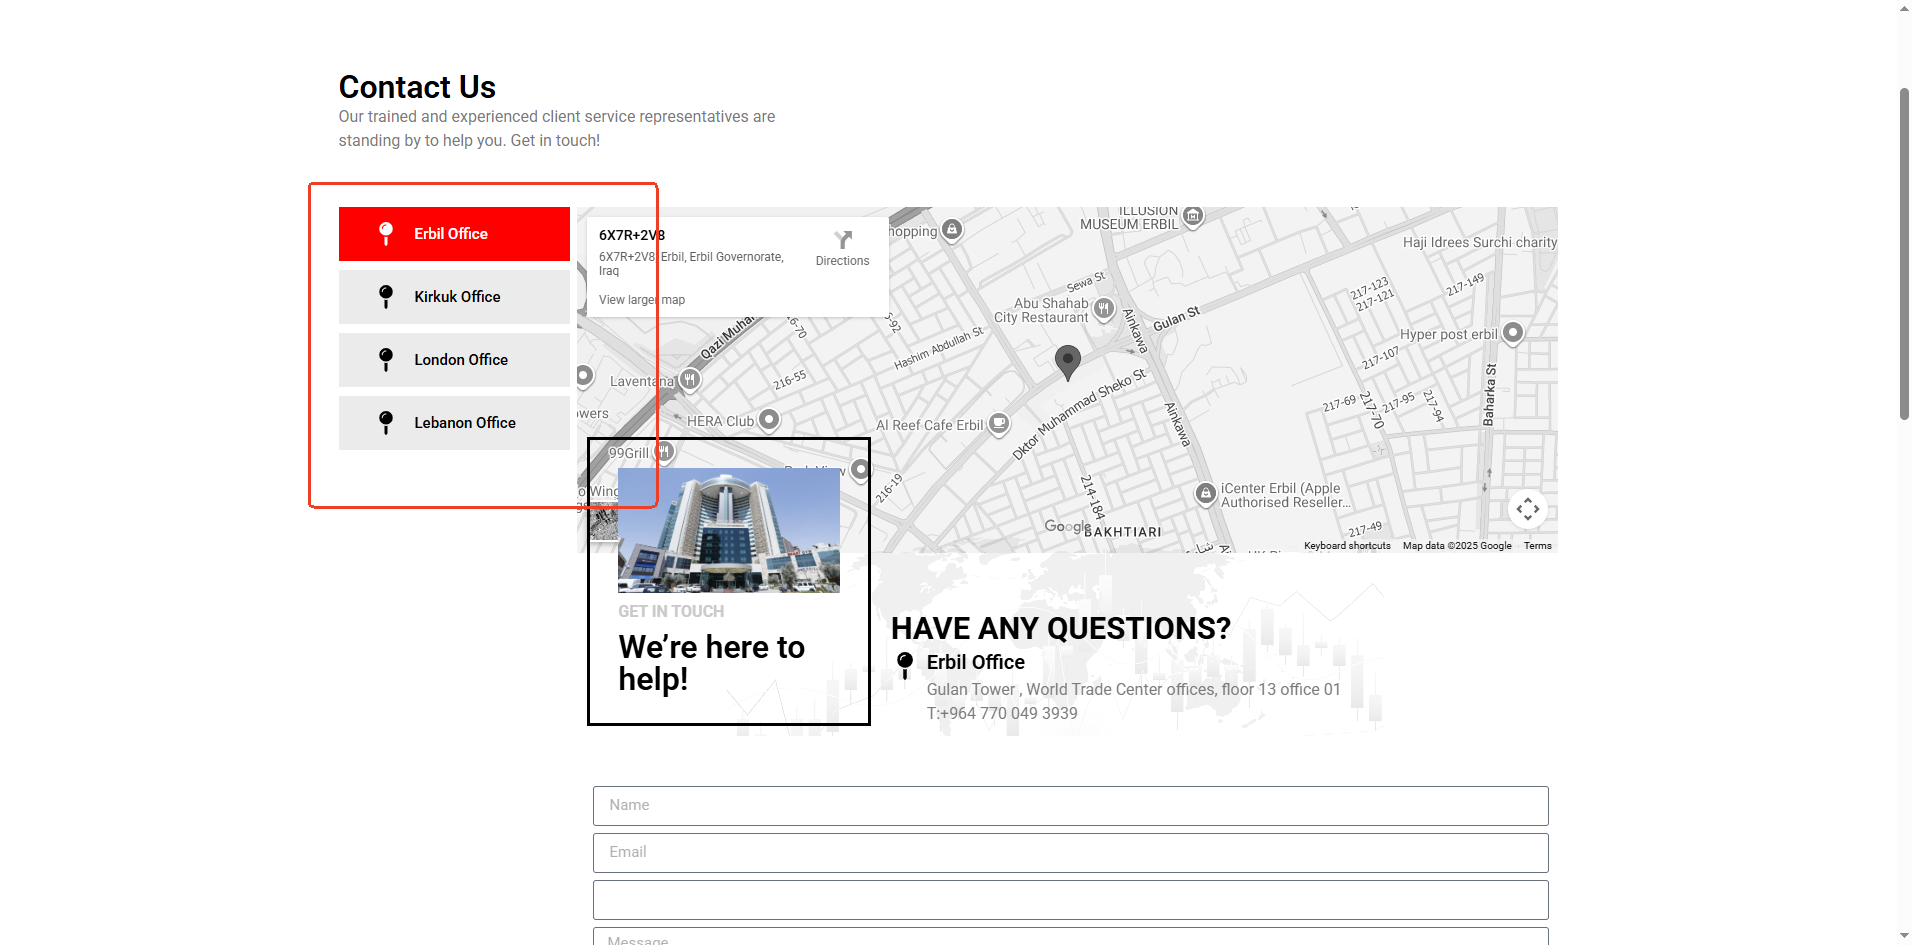Viewport: 1912px width, 945px height.
Task: Click the Laventana restaurant map icon
Action: pyautogui.click(x=689, y=380)
